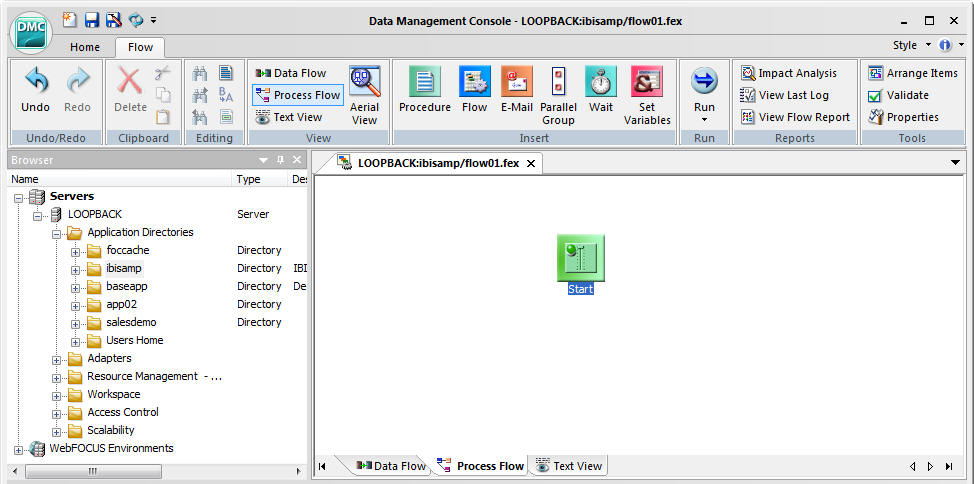Screen dimensions: 974x484
Task: Open the Aerial View
Action: pos(365,96)
